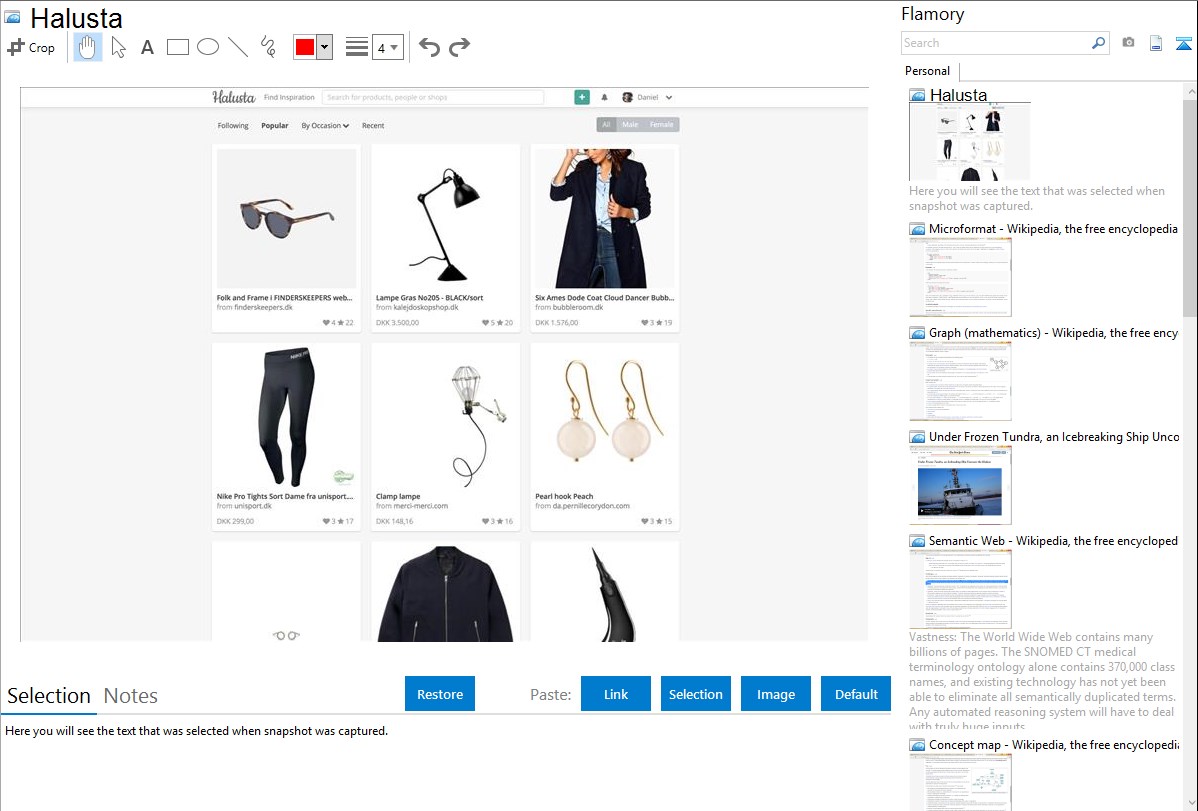Click the Restore button

click(x=440, y=694)
